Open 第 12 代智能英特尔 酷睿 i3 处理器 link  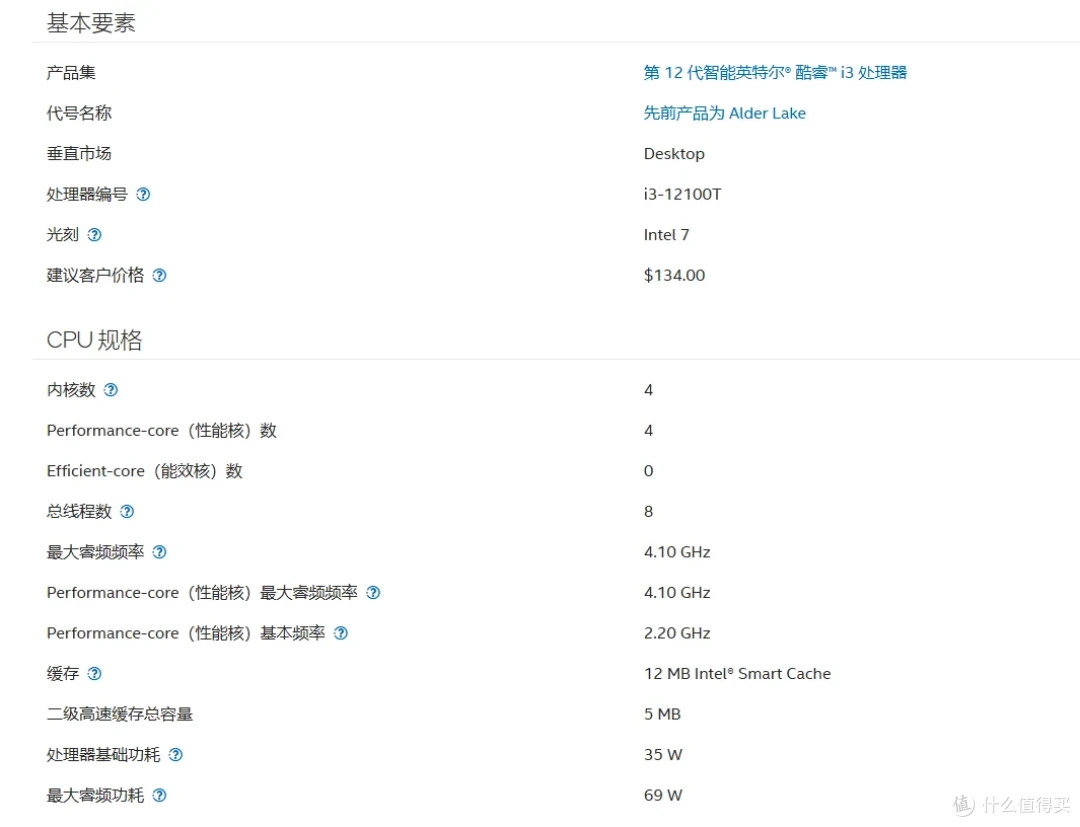coord(775,72)
